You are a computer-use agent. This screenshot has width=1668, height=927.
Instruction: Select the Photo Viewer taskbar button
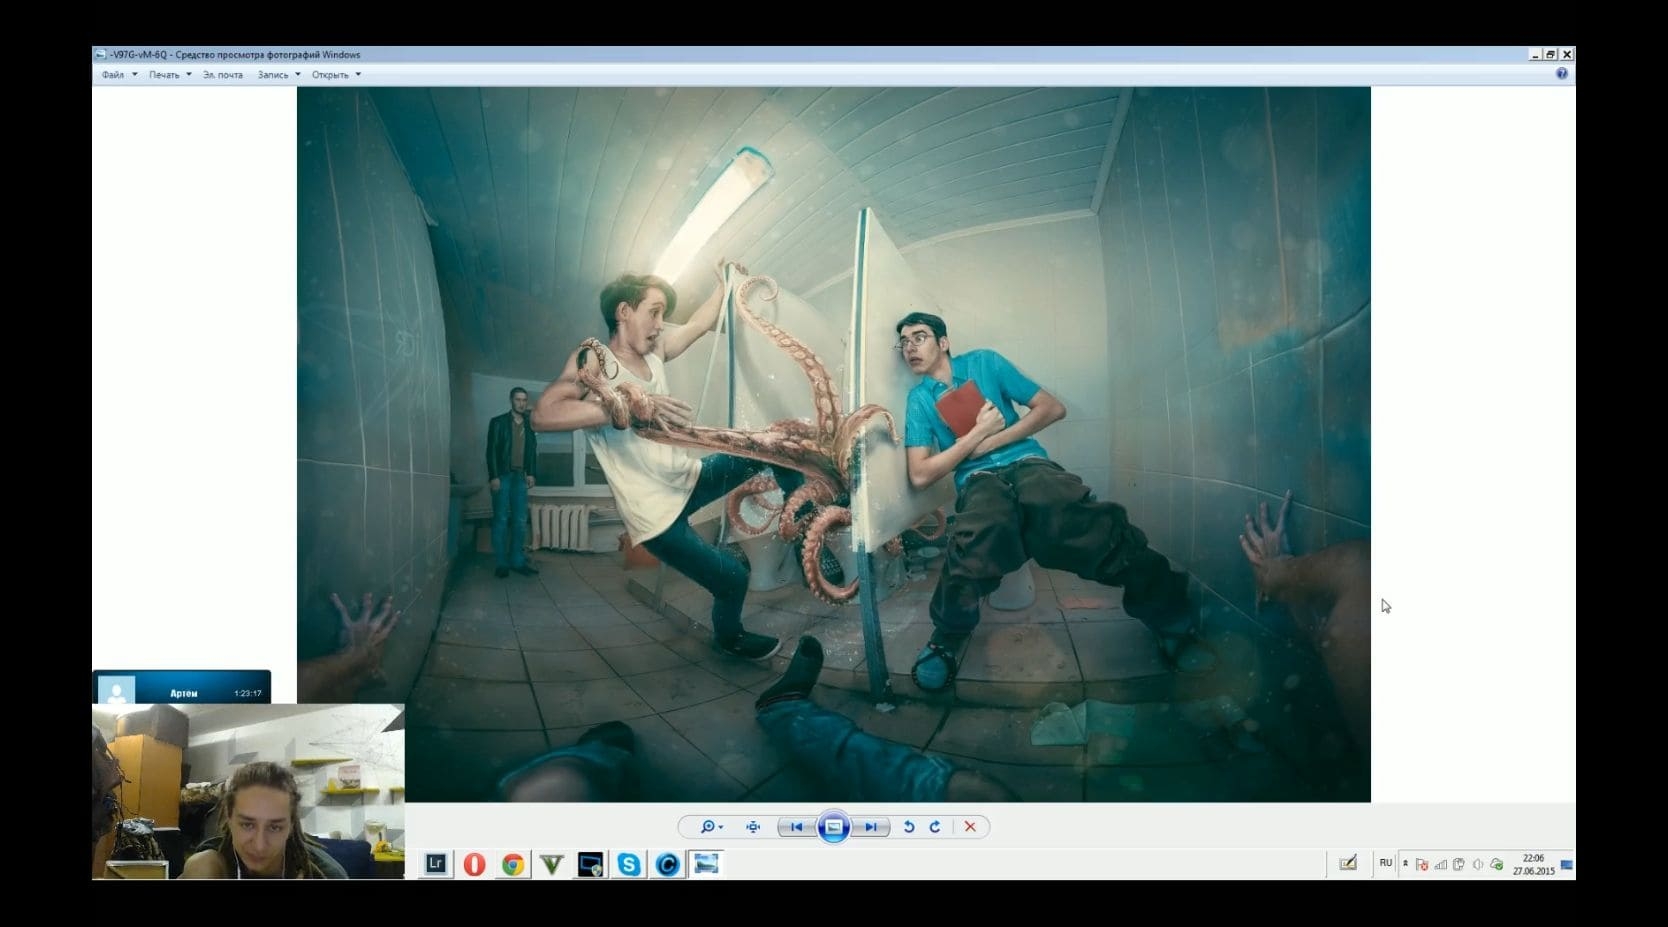point(707,864)
